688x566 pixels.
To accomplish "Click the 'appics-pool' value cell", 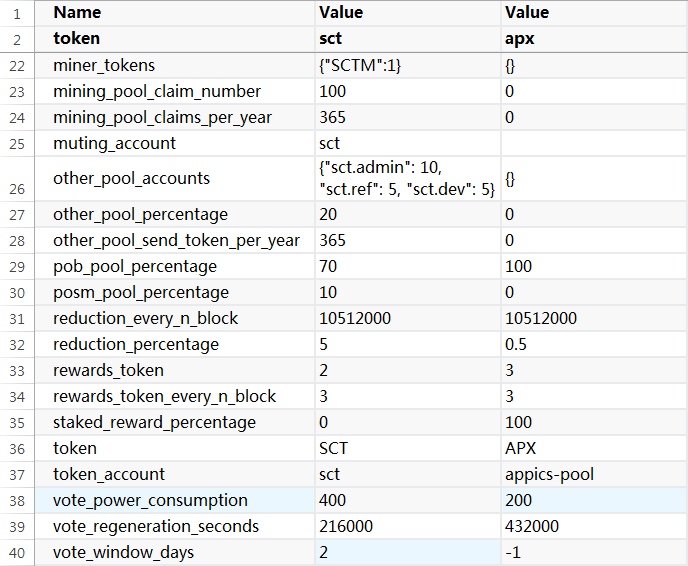I will (595, 474).
